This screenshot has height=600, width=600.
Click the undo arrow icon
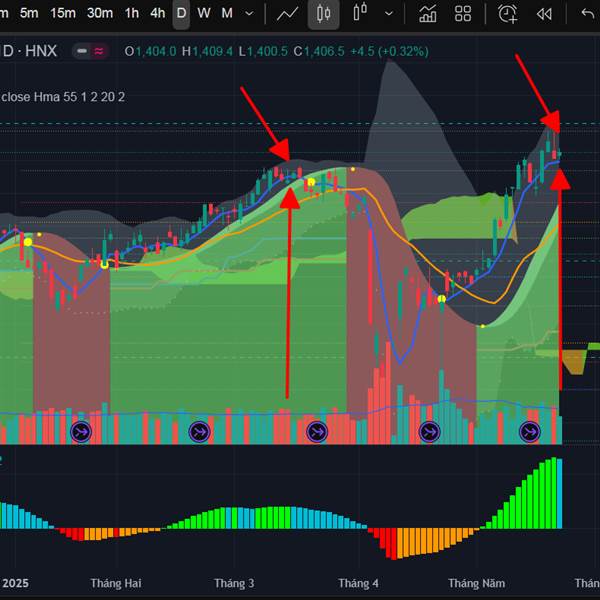tap(587, 14)
